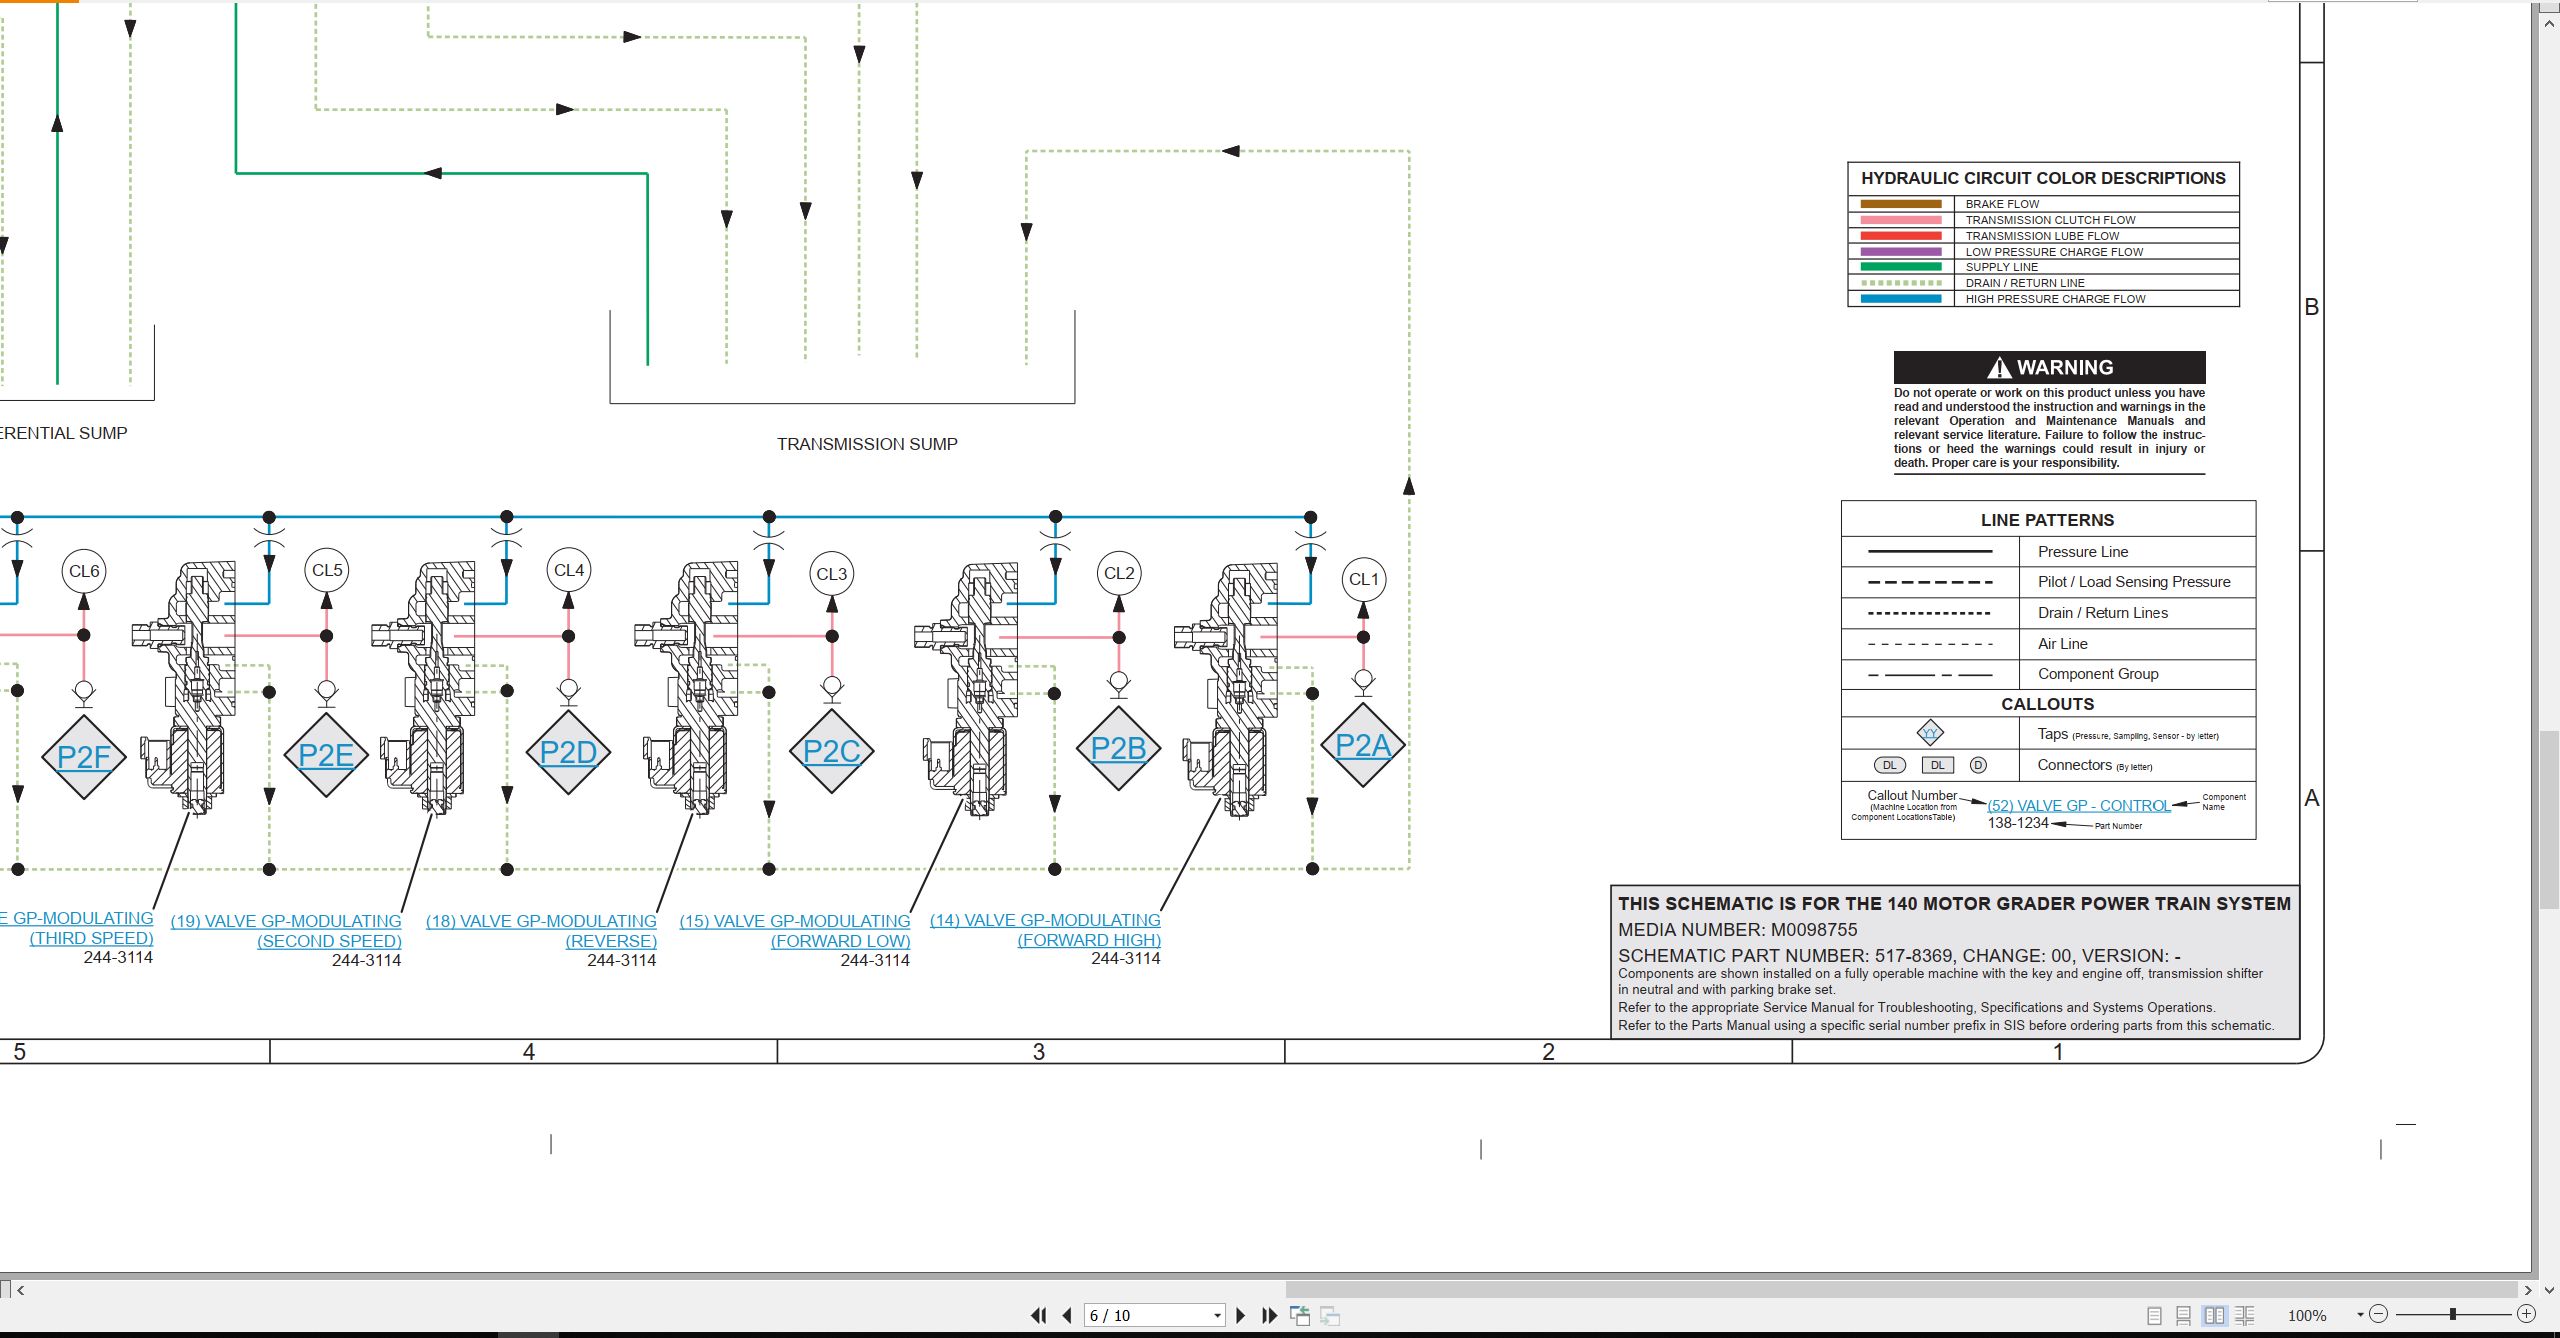Click the next view icon

coord(1330,1316)
